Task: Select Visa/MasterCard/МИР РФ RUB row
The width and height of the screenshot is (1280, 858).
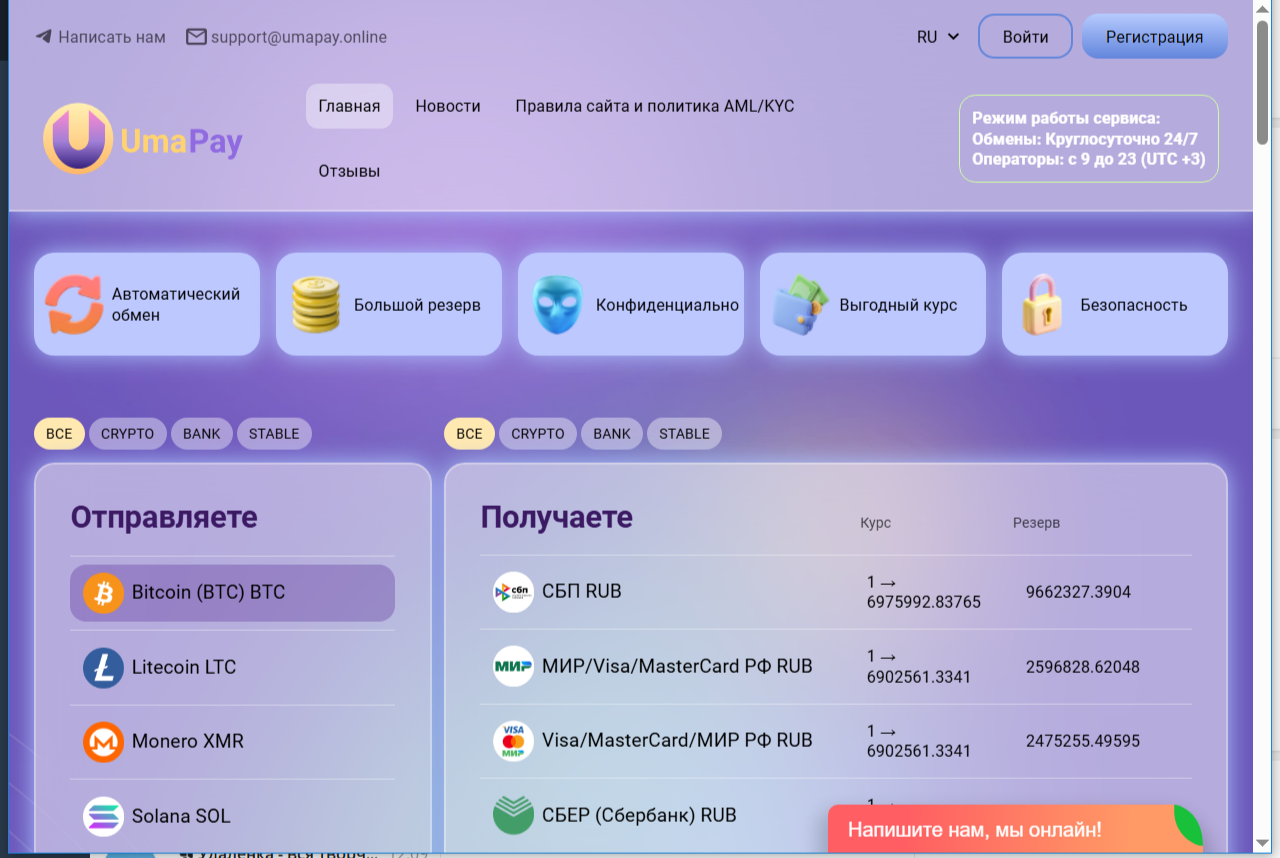Action: 836,741
